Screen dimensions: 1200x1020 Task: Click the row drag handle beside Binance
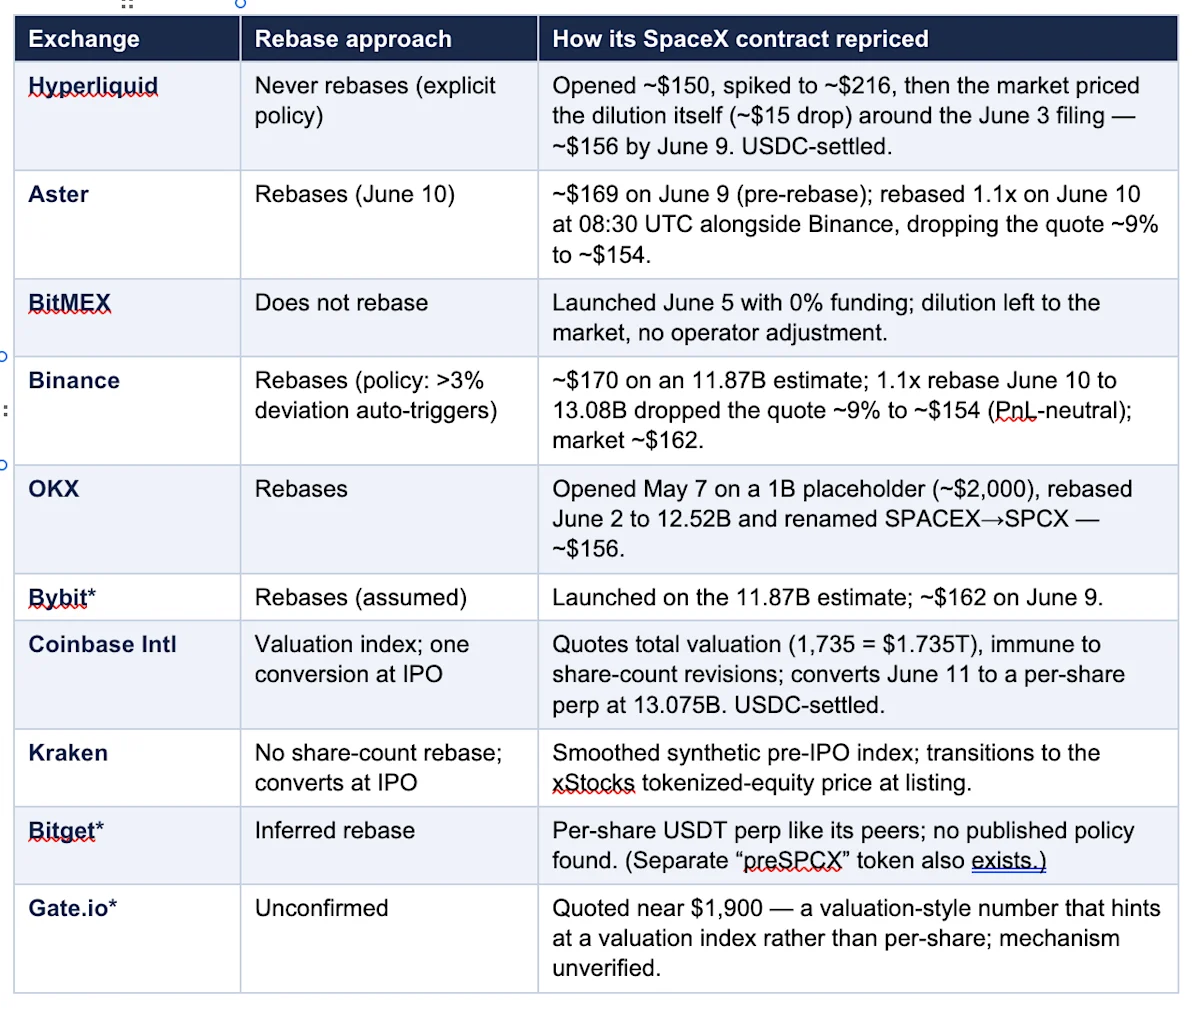(x=4, y=410)
